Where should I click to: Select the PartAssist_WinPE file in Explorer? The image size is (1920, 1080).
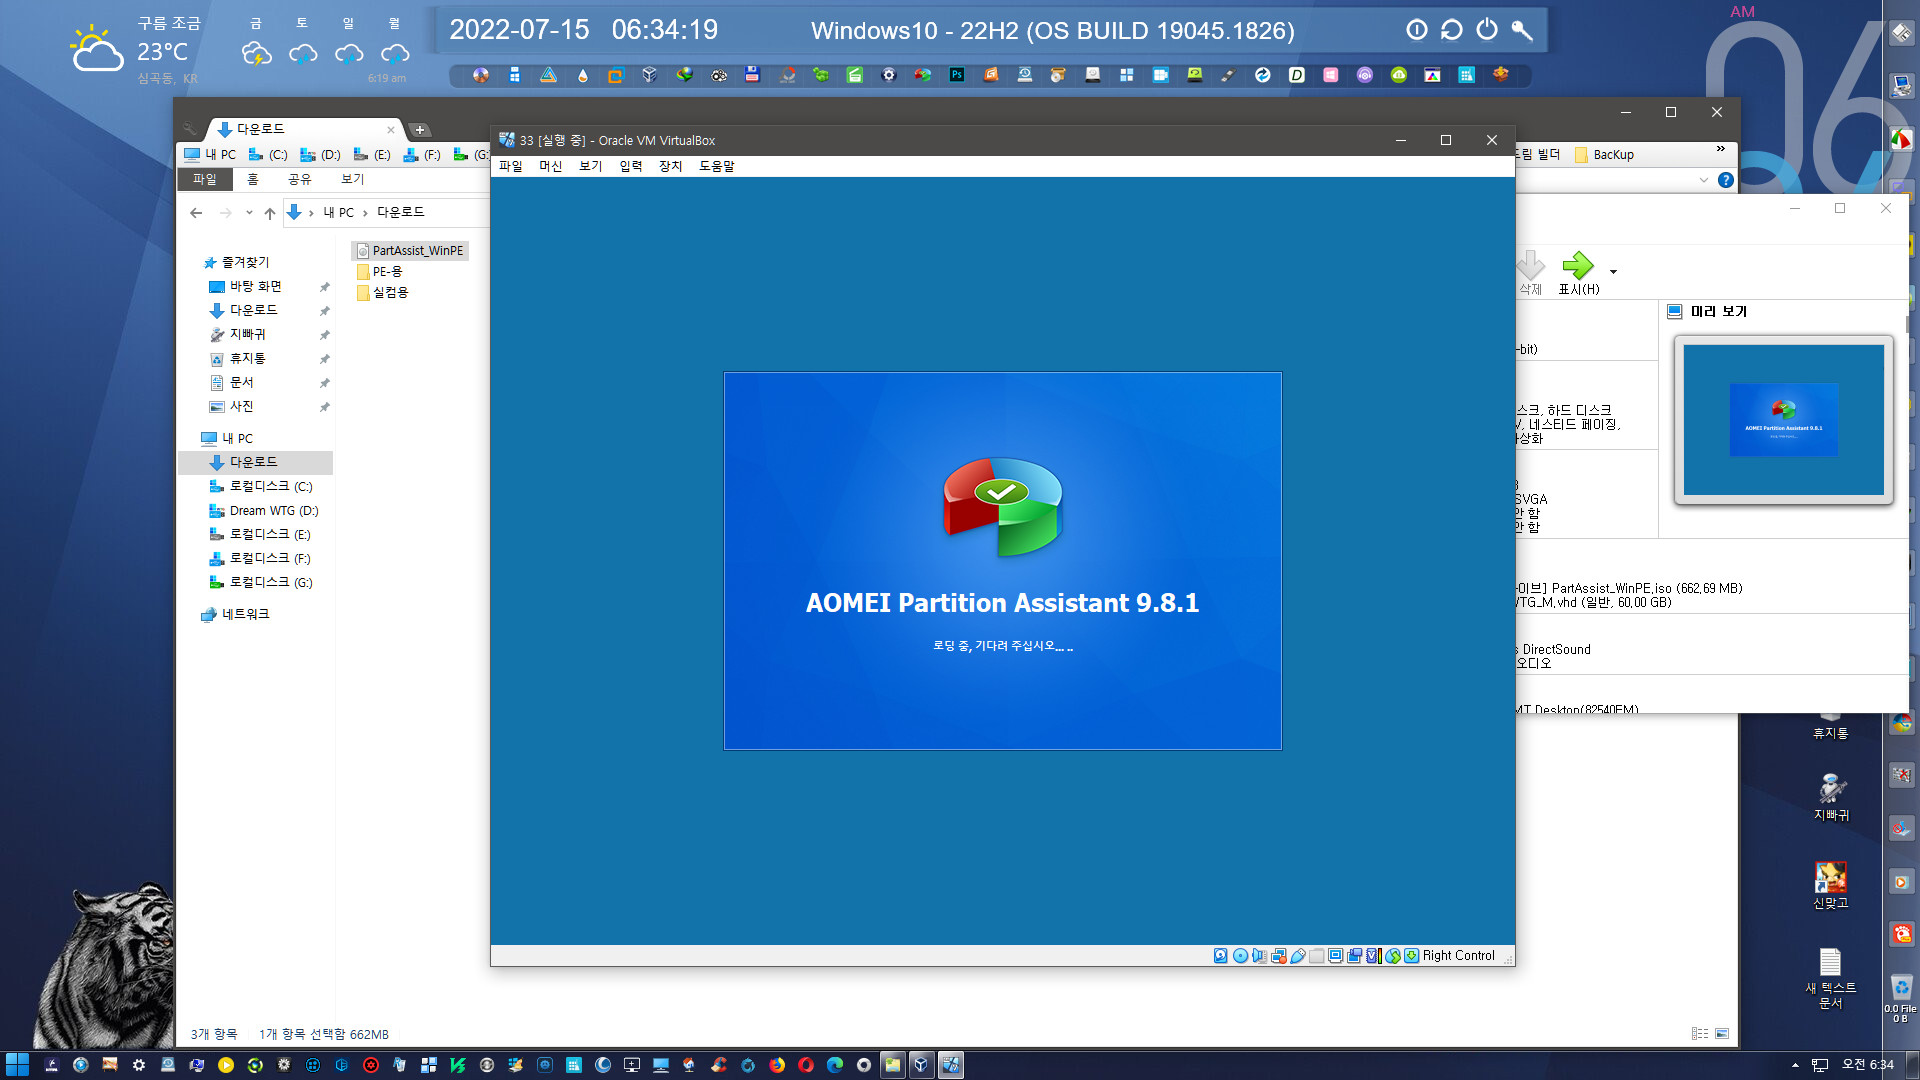point(410,251)
